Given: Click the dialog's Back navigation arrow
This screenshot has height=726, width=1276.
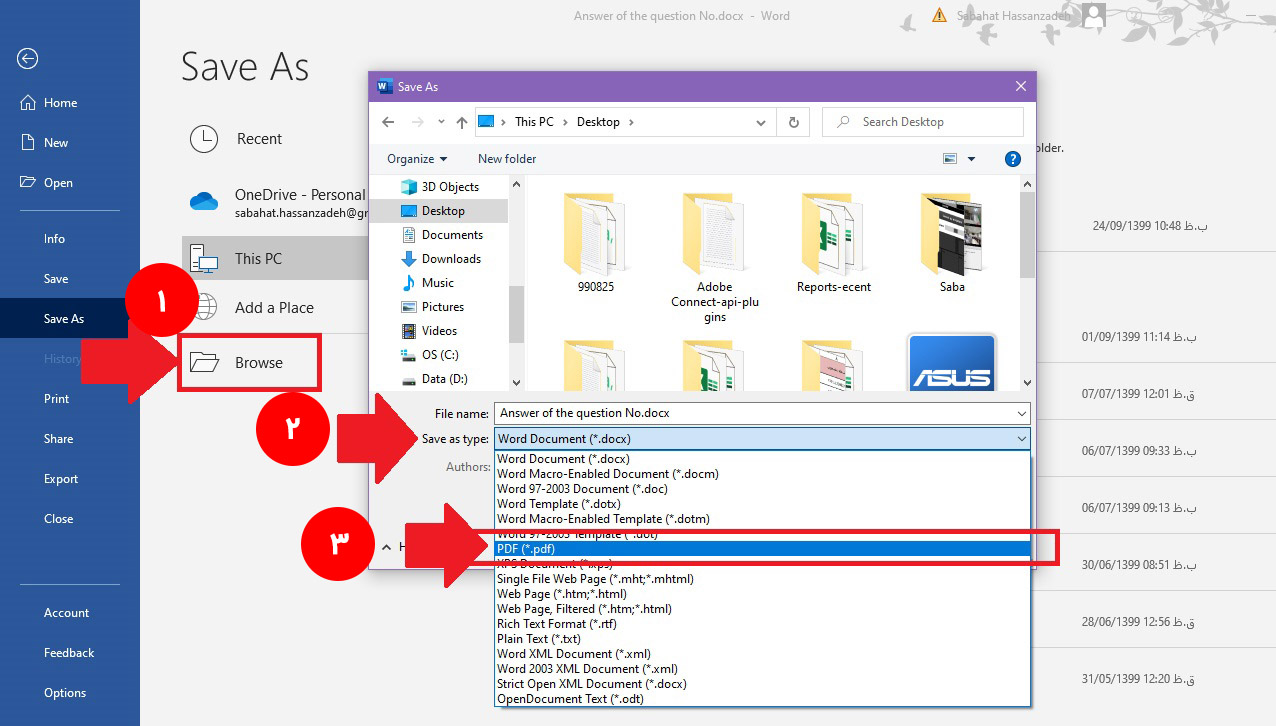Looking at the screenshot, I should pos(389,122).
